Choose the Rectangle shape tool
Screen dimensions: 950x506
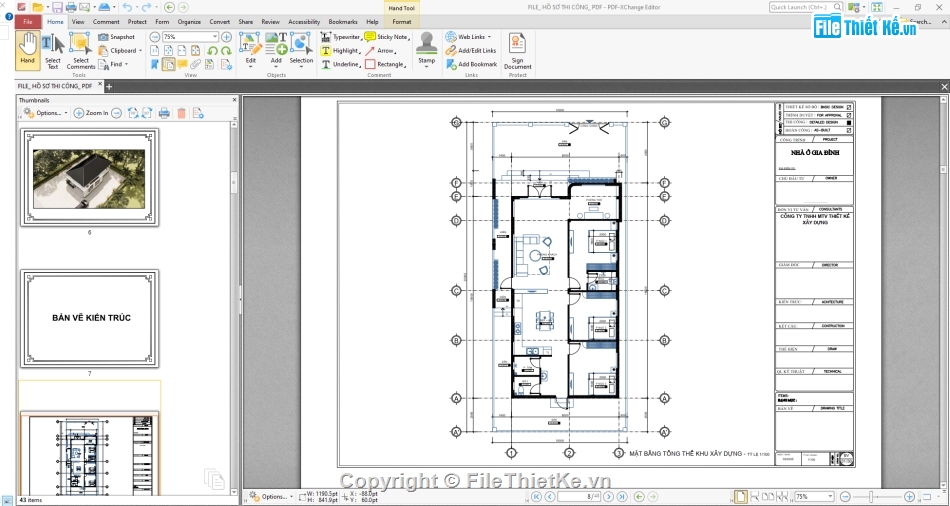tap(385, 64)
